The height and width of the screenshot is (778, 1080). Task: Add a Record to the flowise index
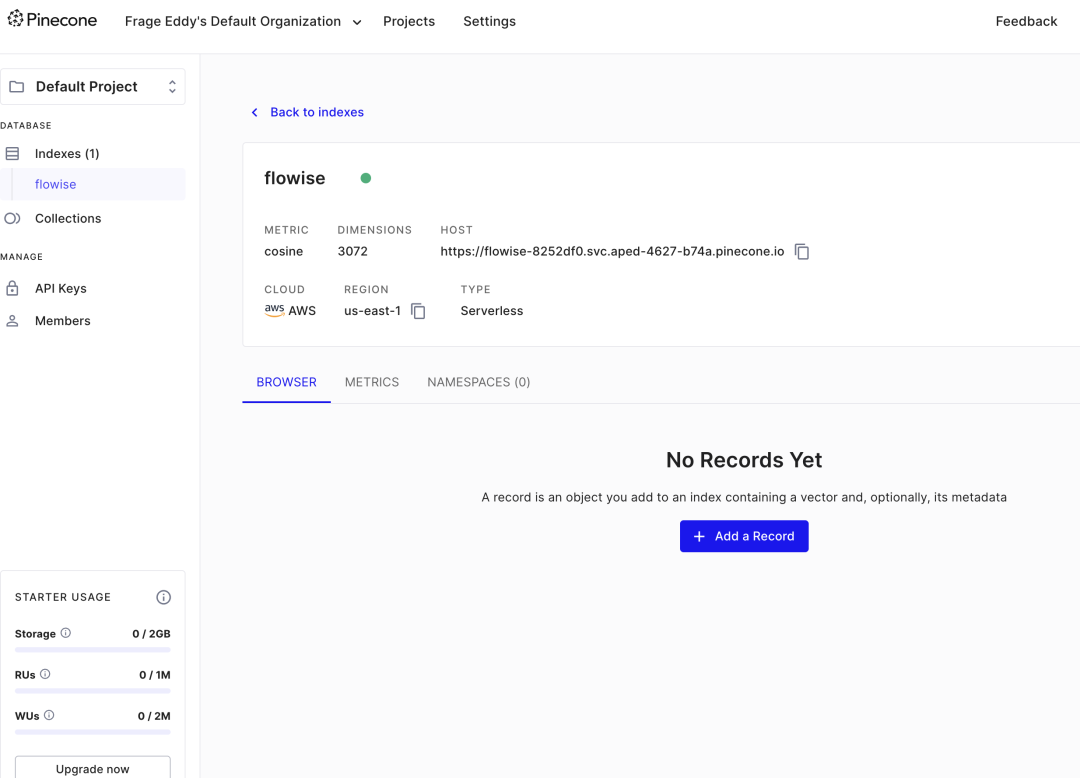(744, 536)
